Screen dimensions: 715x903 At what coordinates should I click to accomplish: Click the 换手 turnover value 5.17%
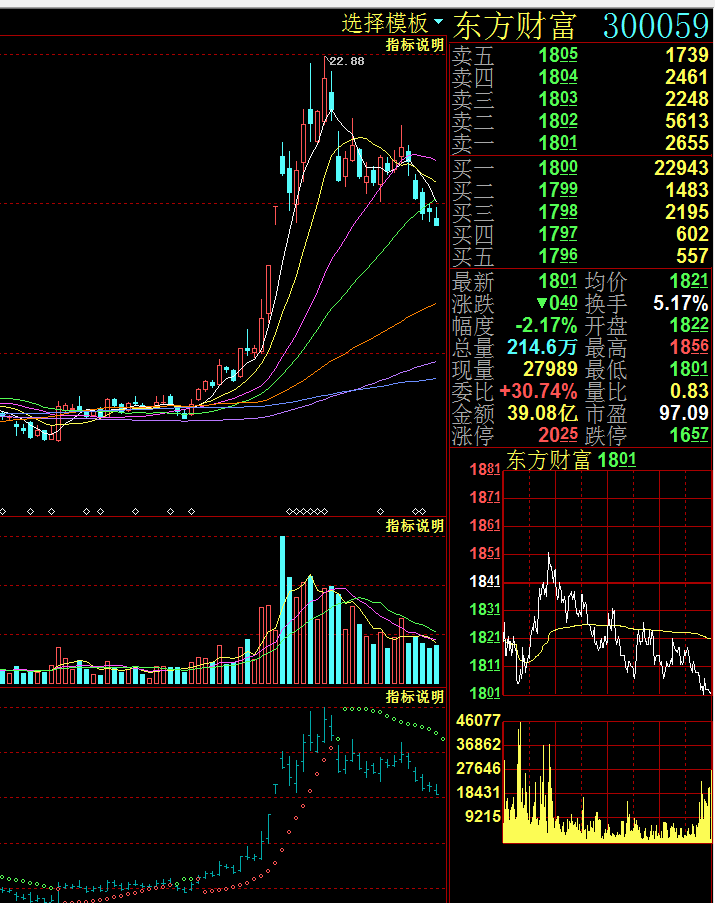point(680,303)
